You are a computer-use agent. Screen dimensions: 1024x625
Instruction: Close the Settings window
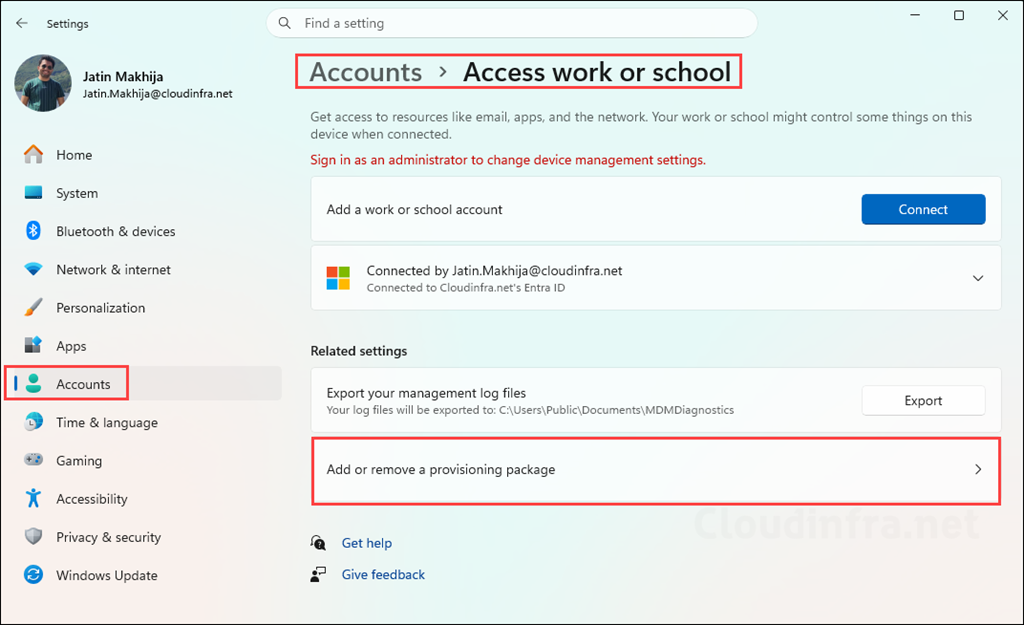[1002, 15]
